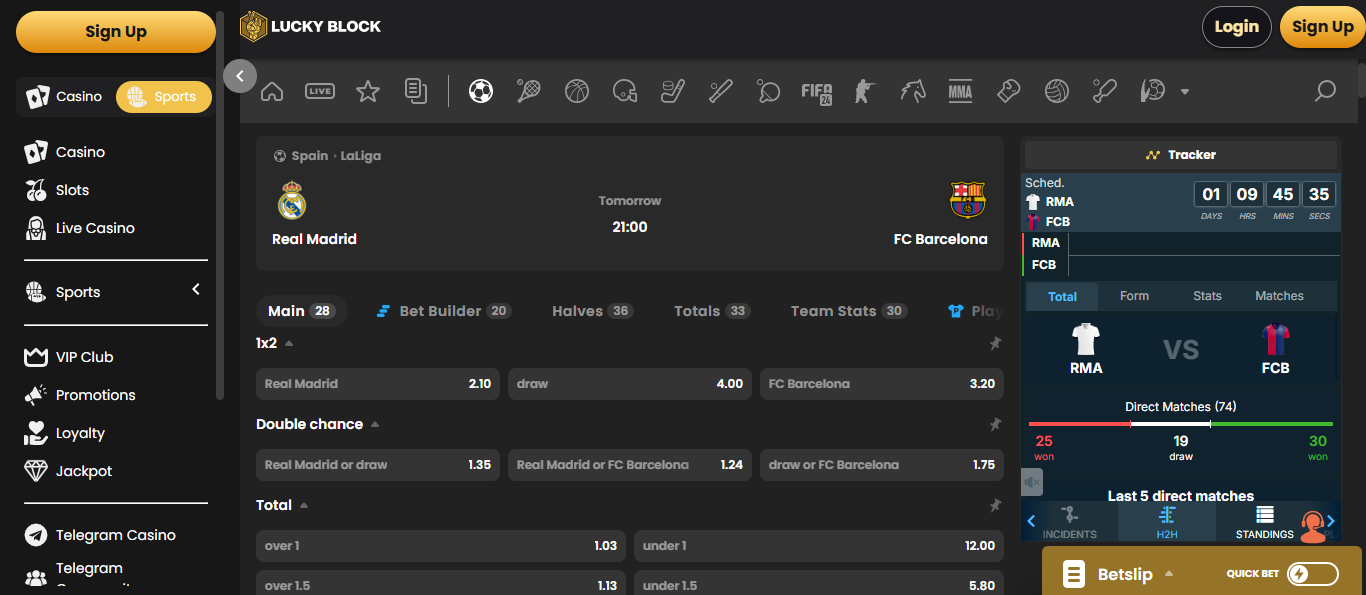The height and width of the screenshot is (595, 1366).
Task: Select over 1 at 1.03
Action: point(441,545)
